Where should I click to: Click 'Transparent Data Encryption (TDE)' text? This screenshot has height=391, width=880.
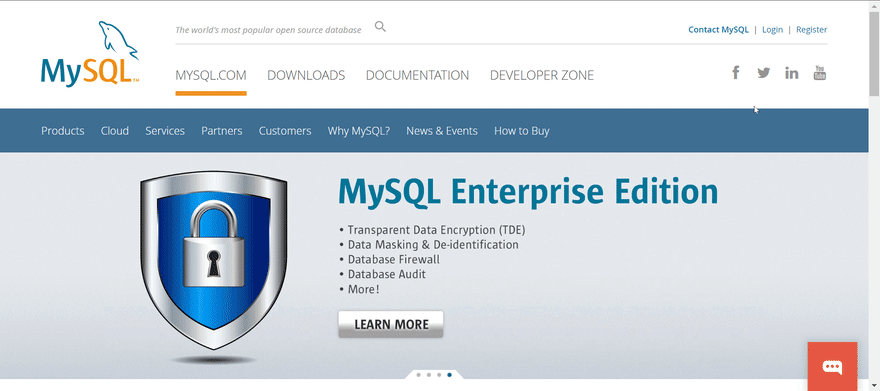point(437,230)
